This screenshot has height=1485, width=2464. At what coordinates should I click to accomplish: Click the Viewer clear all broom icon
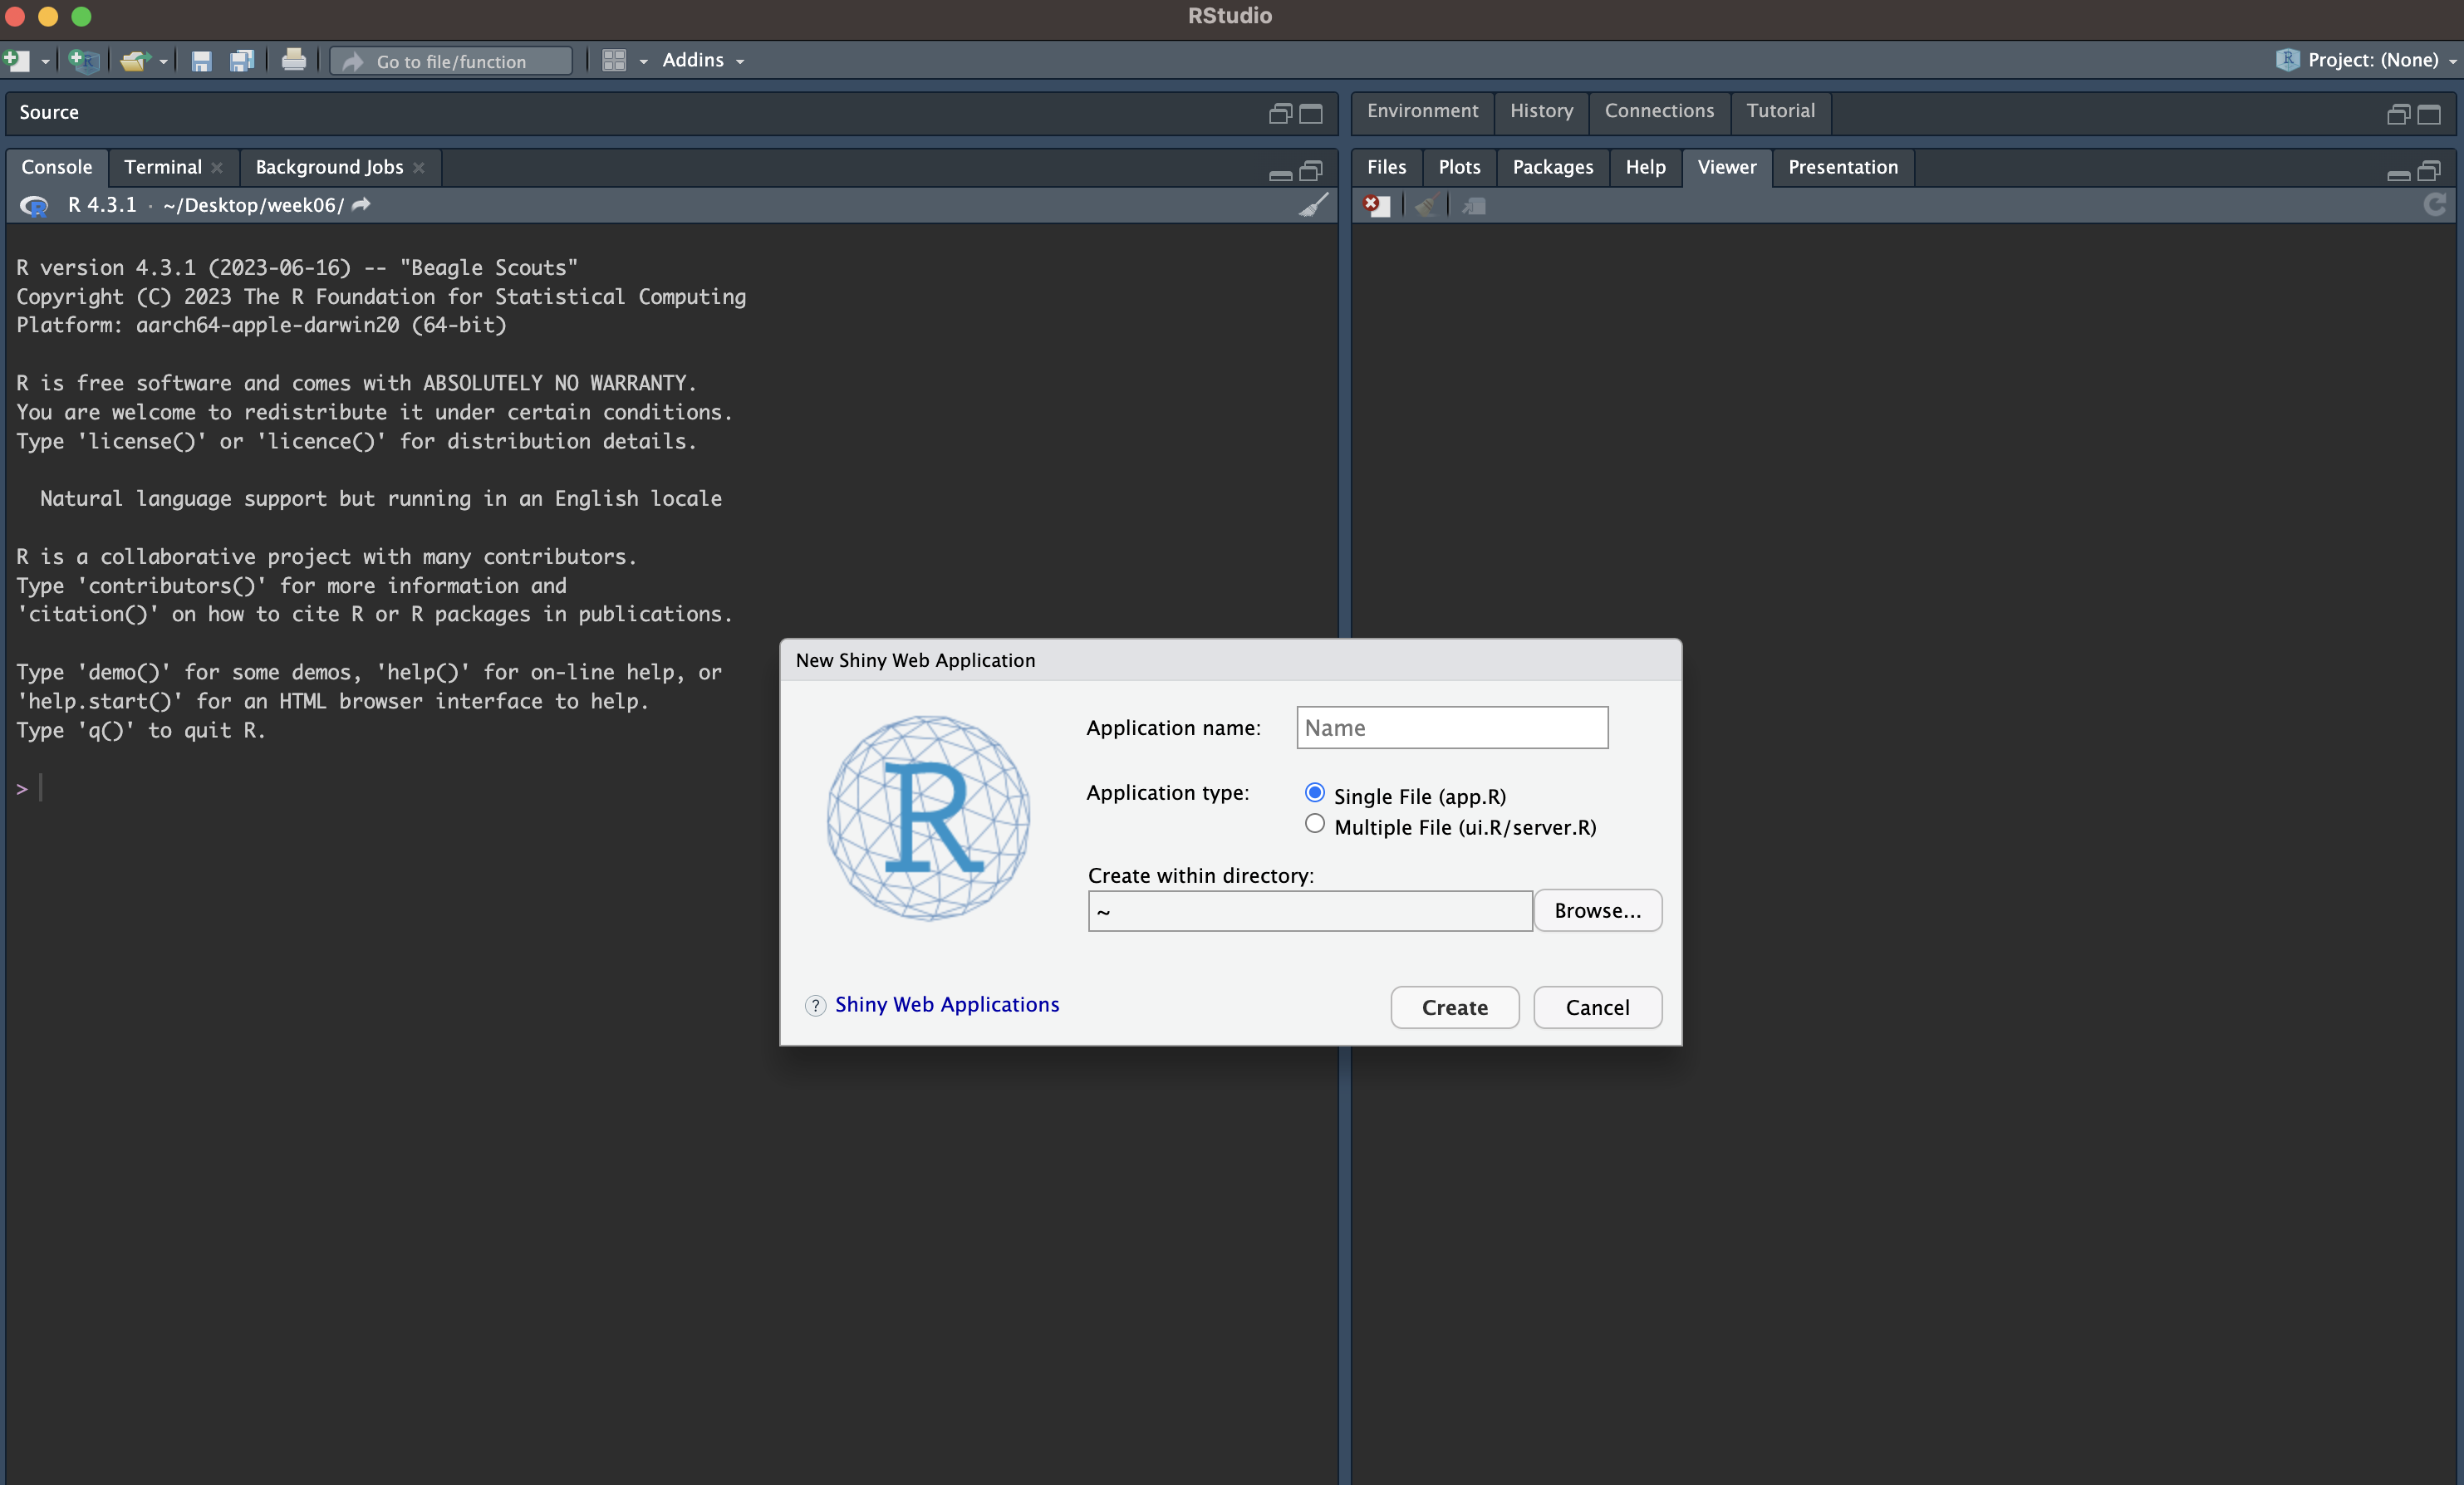tap(1426, 206)
